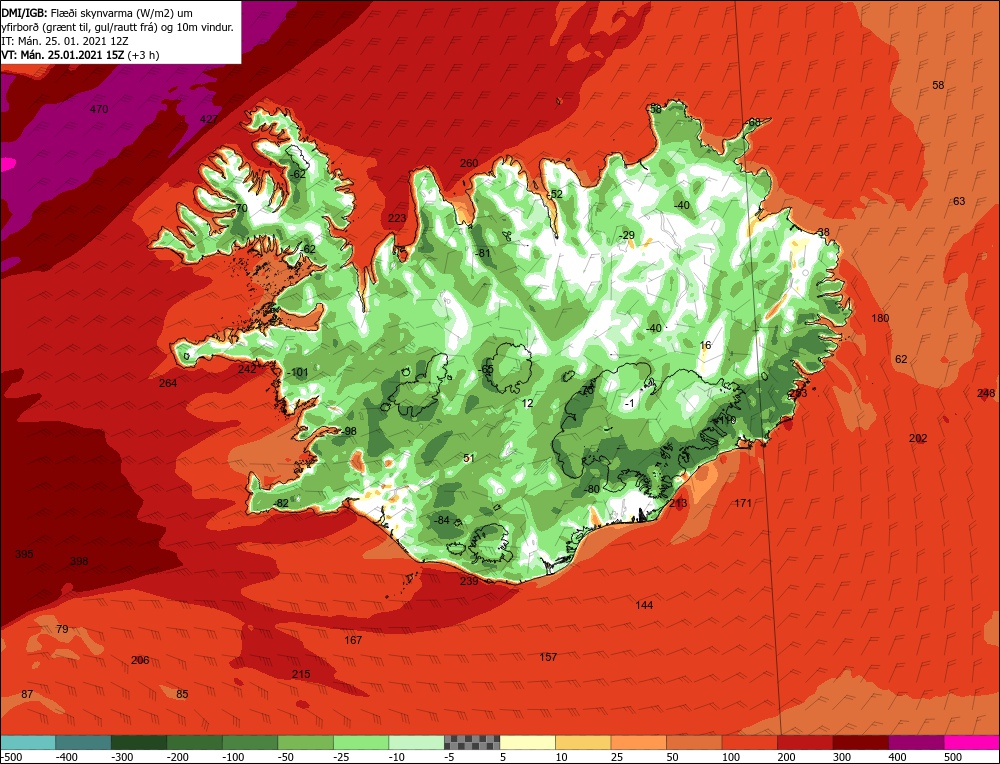Select the '264' value off the west coast

click(168, 383)
